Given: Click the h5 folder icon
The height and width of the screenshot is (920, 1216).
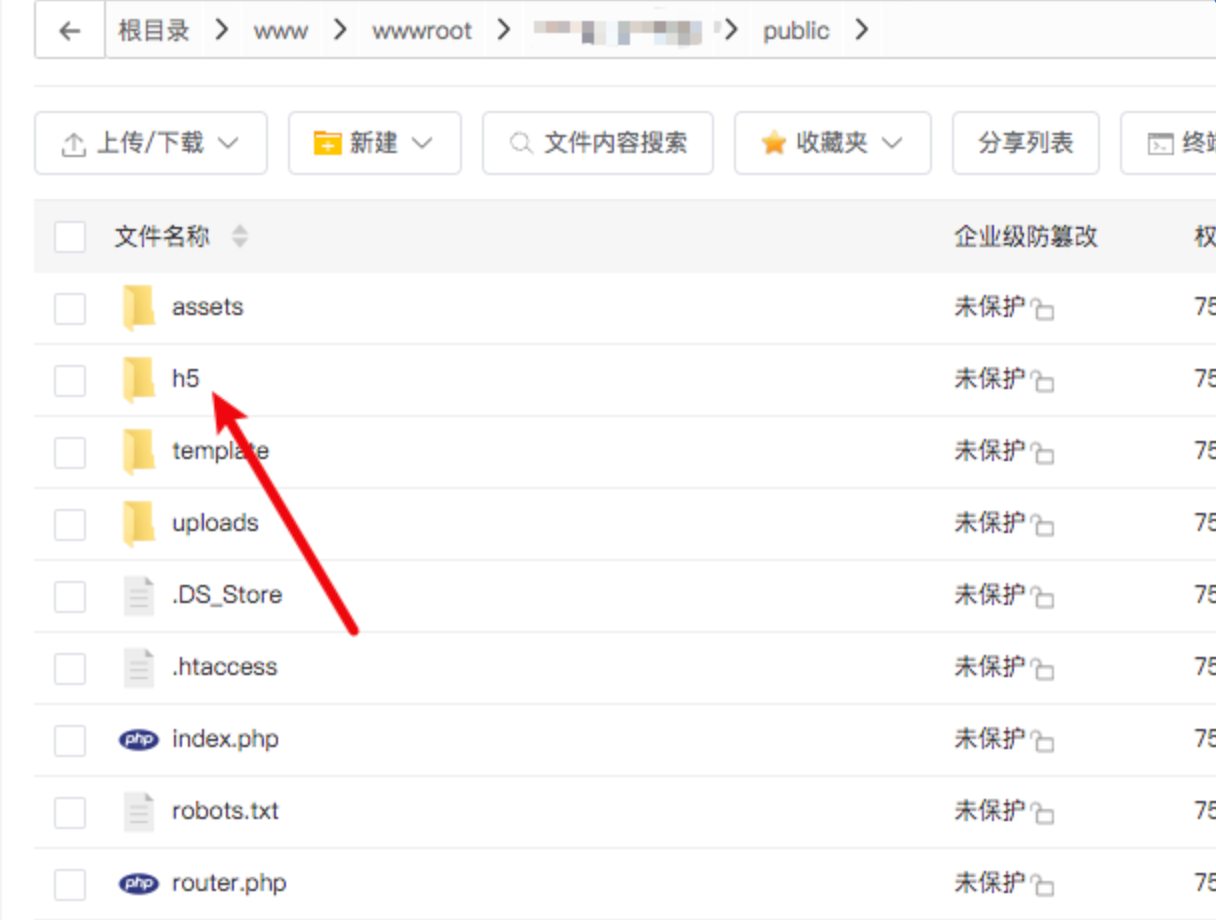Looking at the screenshot, I should click(138, 379).
